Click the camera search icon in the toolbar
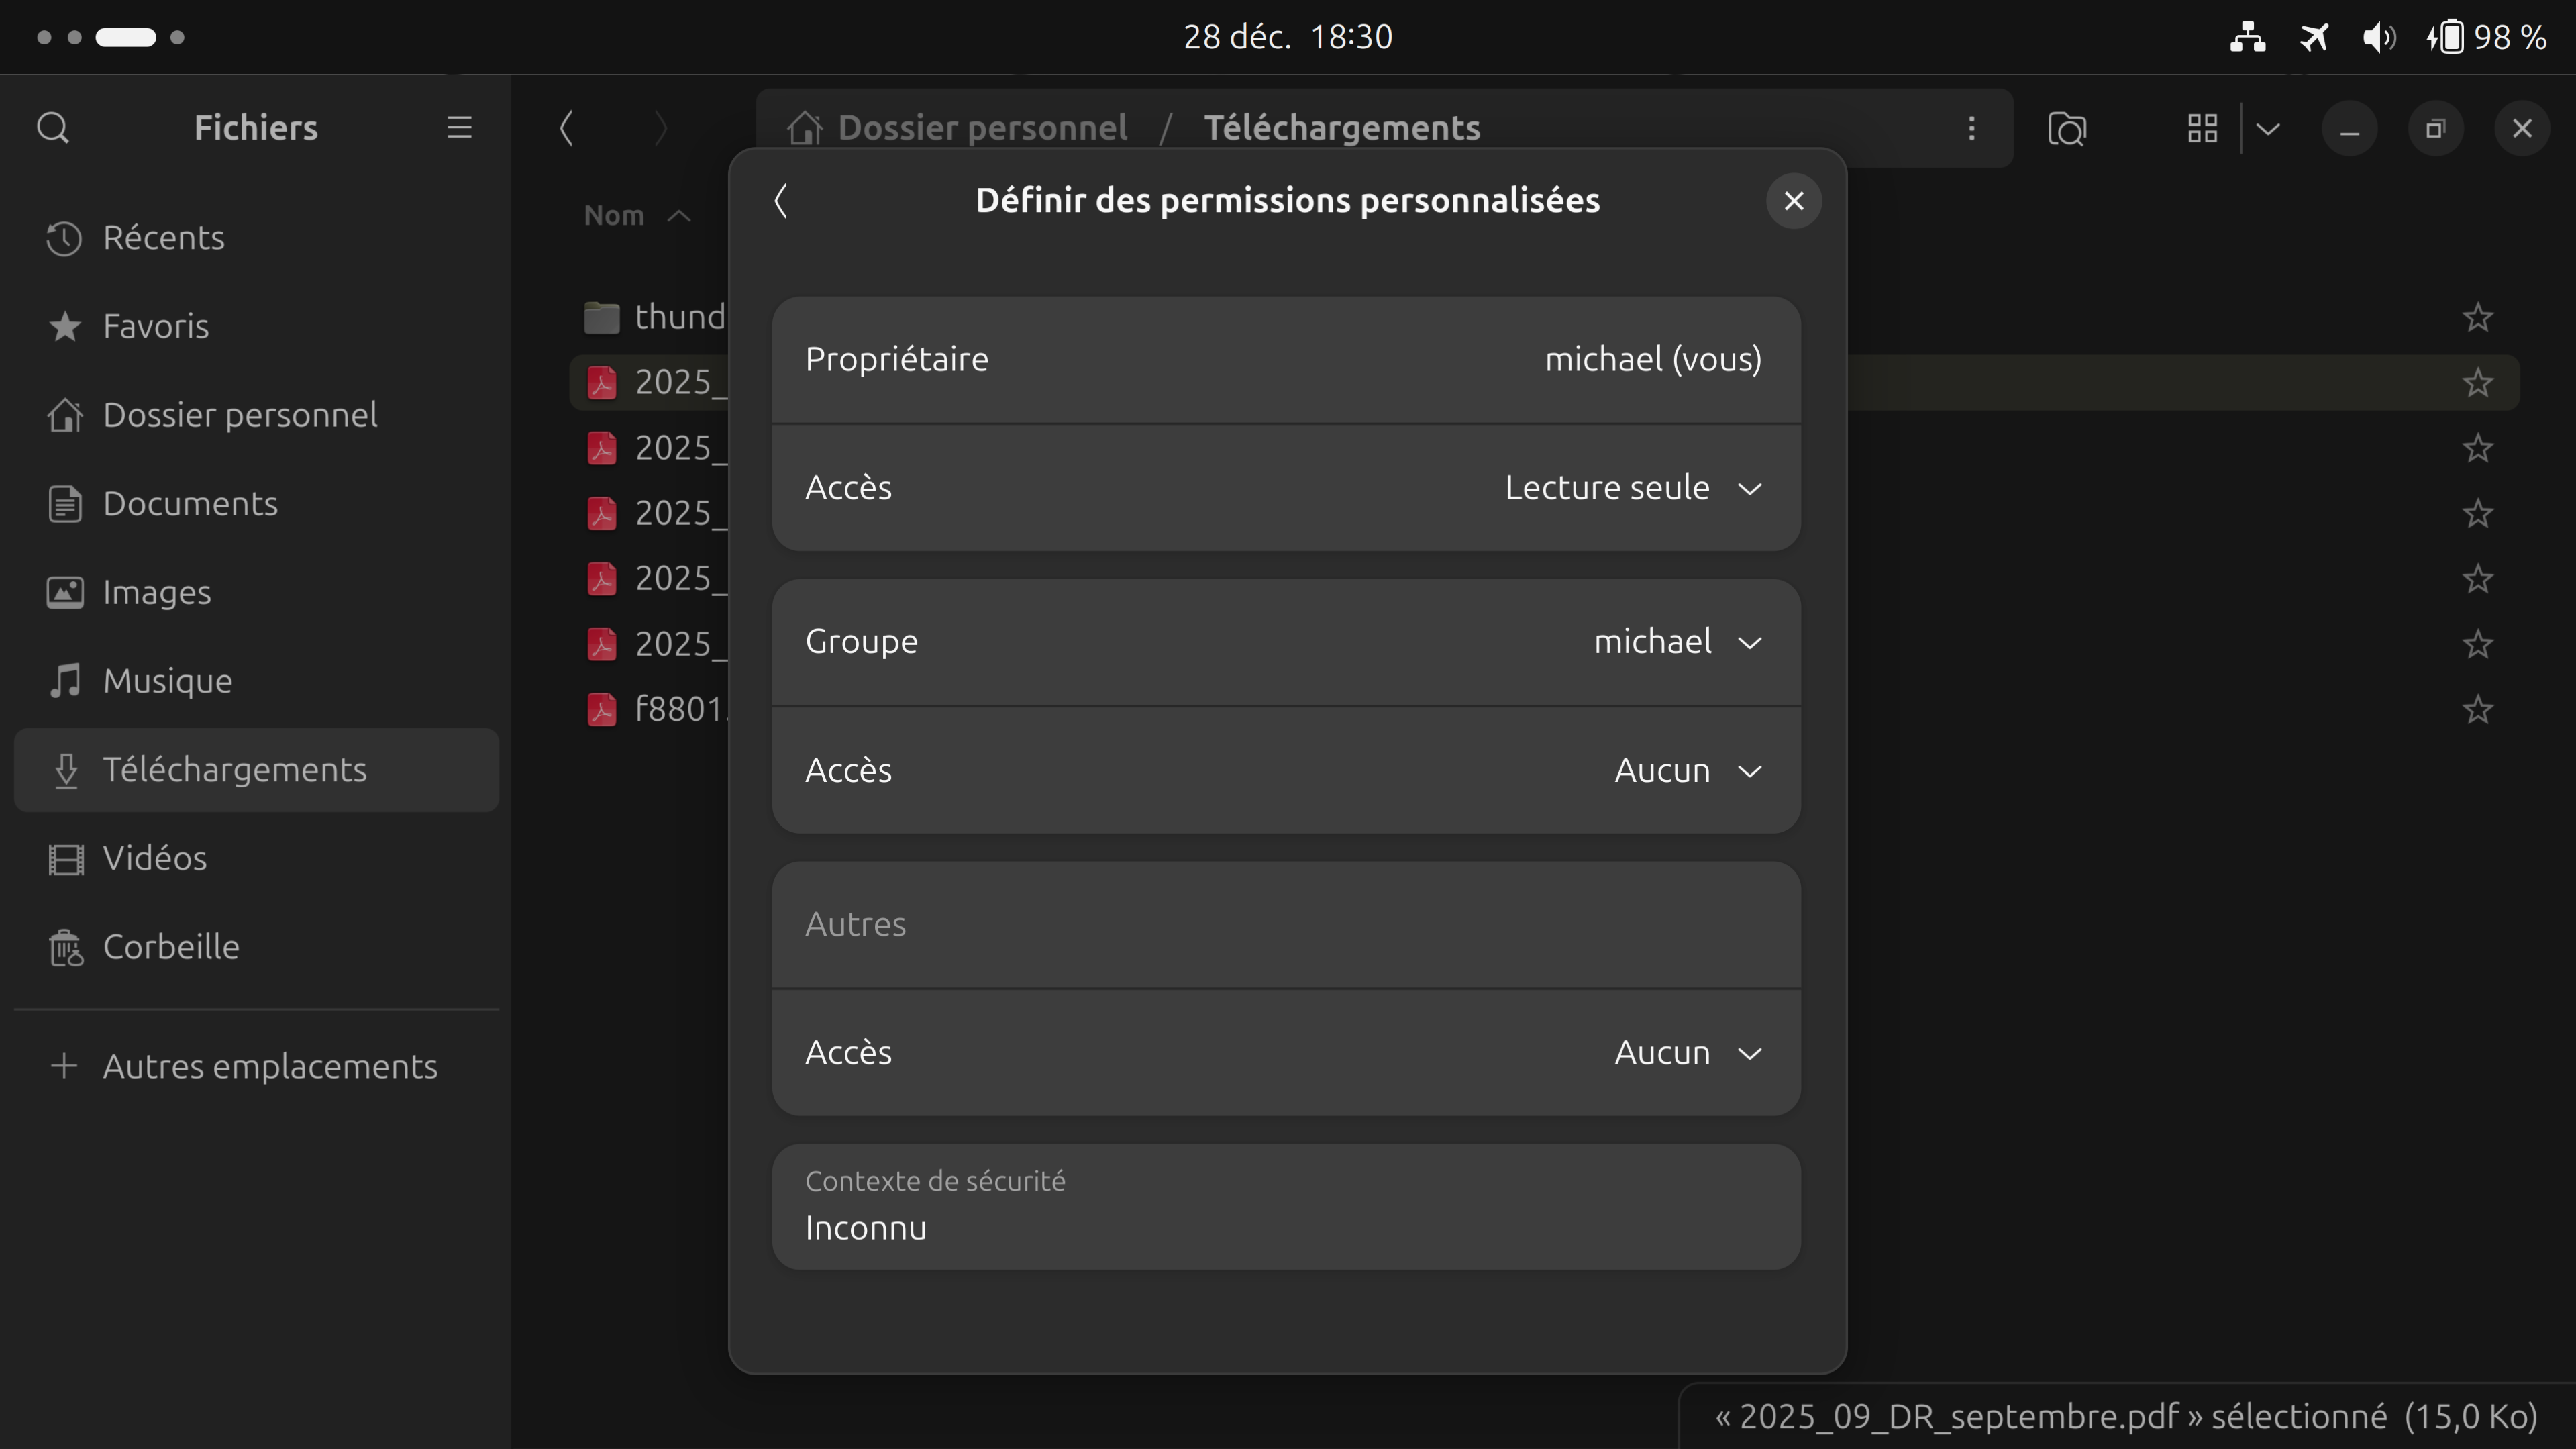This screenshot has width=2576, height=1449. [x=2067, y=128]
